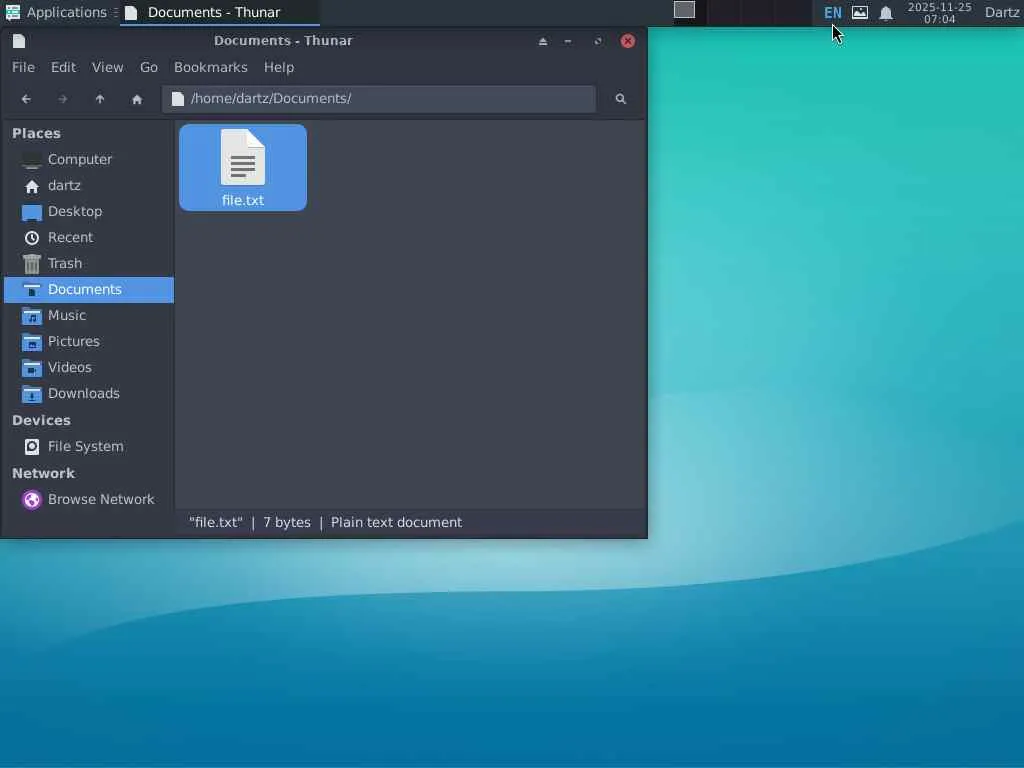This screenshot has width=1024, height=768.
Task: Click the clock showing 2025-11-25 07:04
Action: (939, 13)
